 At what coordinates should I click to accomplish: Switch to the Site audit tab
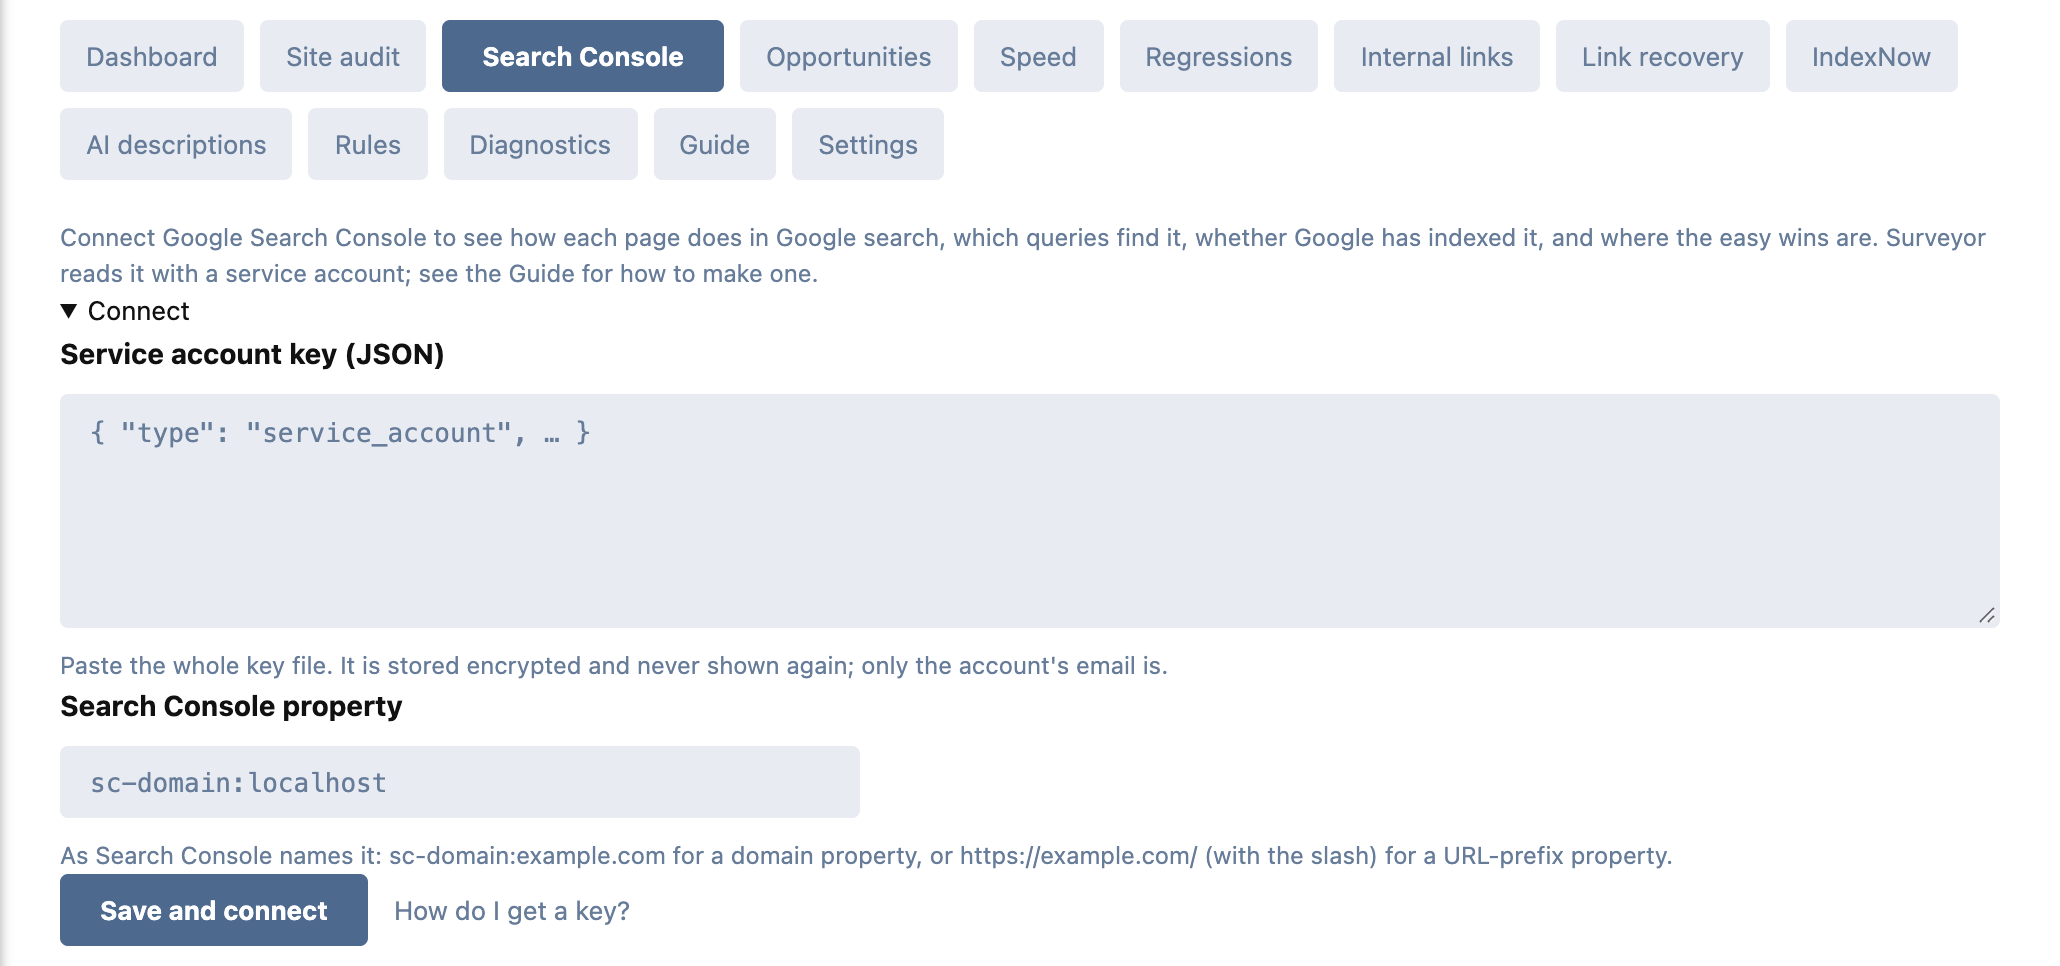click(x=343, y=56)
